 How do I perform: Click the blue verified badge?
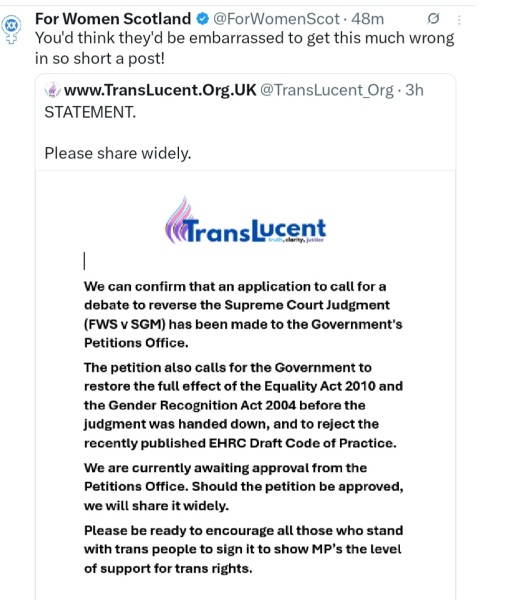coord(202,19)
